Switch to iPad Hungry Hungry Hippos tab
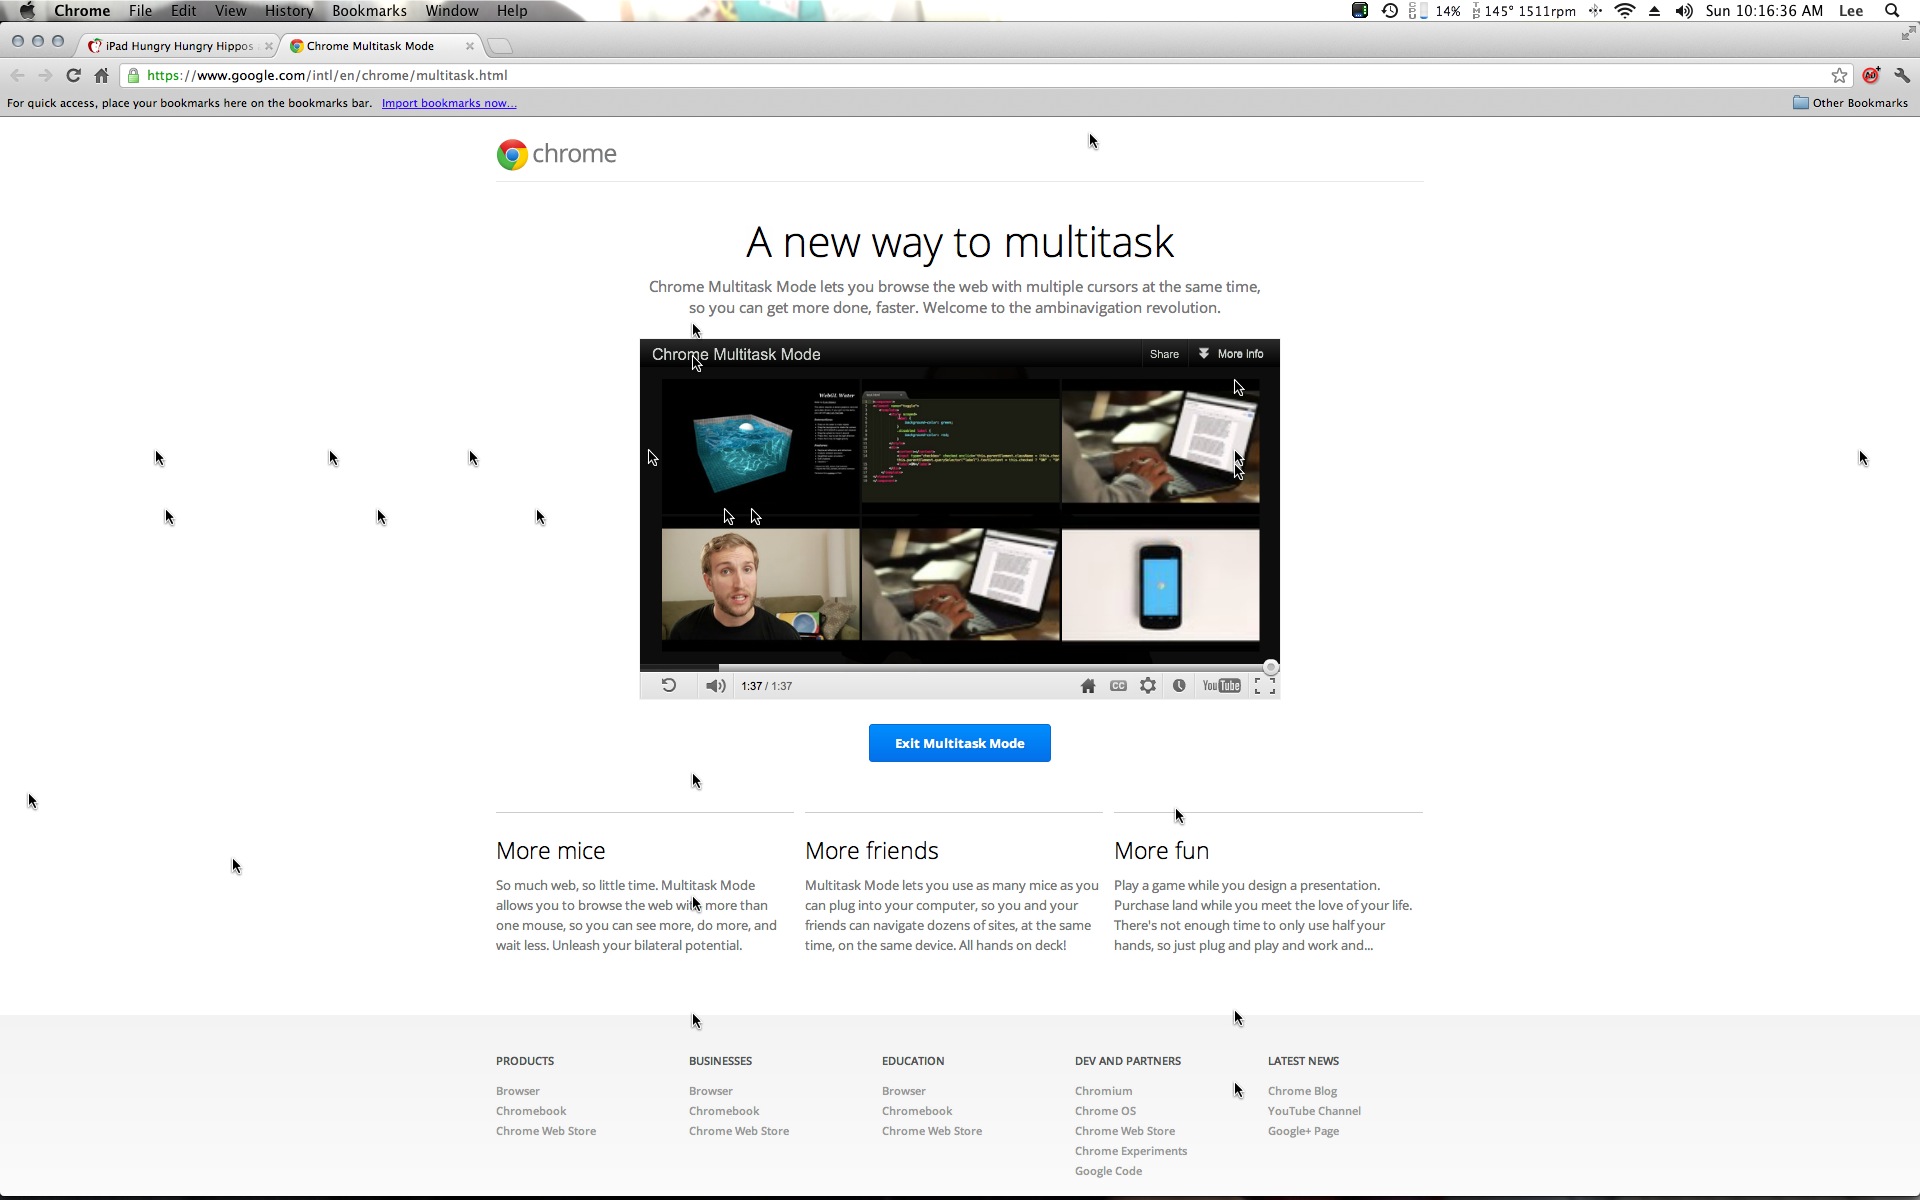 coord(178,46)
